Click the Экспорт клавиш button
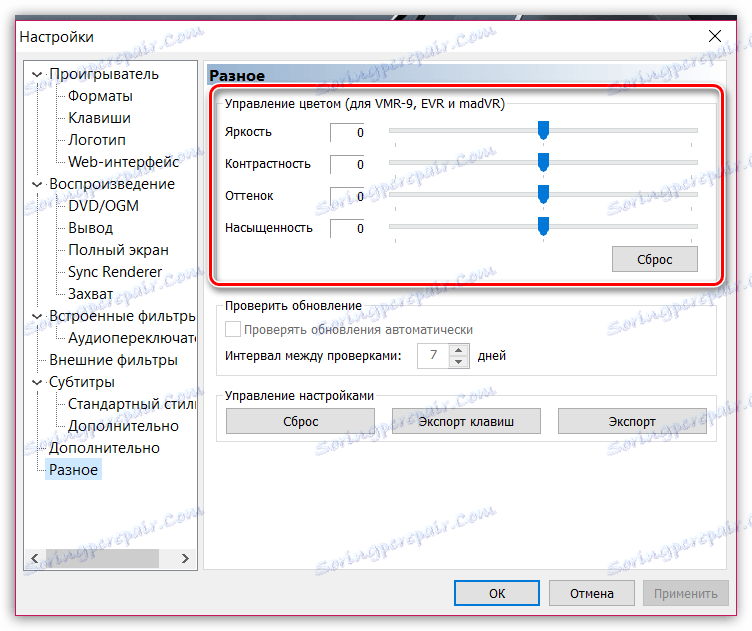The image size is (752, 631). (466, 421)
